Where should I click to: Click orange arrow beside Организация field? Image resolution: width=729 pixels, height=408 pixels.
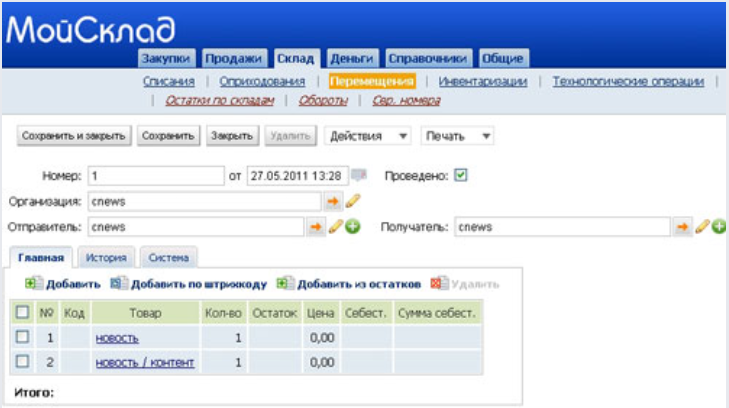pyautogui.click(x=333, y=201)
